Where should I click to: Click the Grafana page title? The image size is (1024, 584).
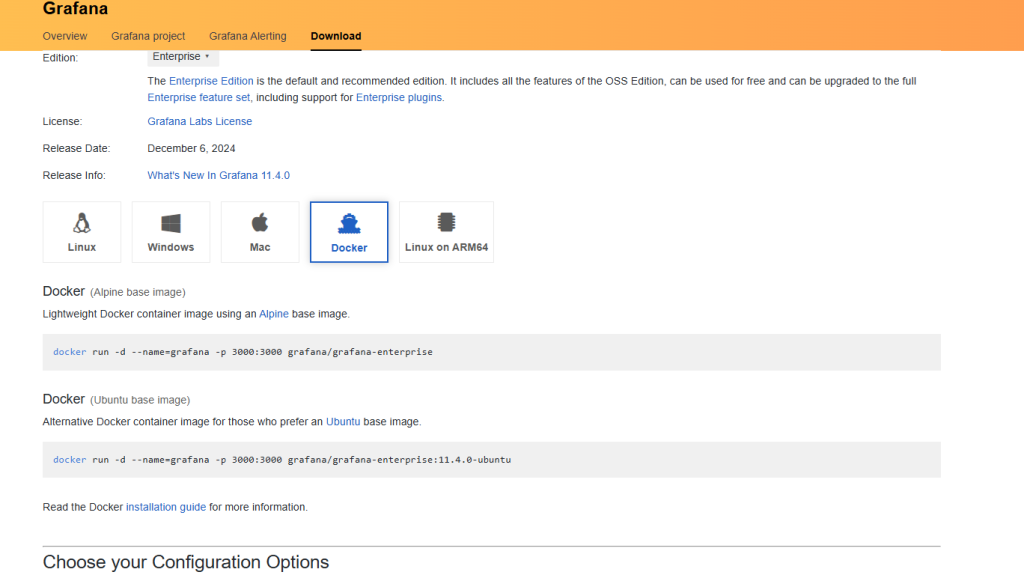click(x=75, y=8)
